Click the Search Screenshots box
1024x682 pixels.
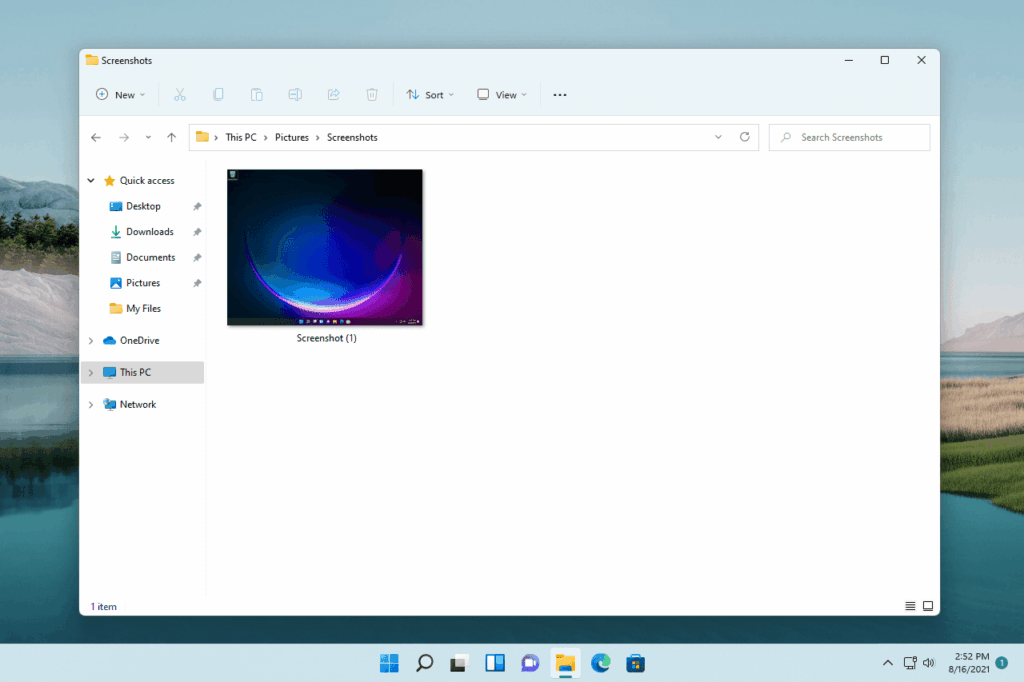click(x=850, y=137)
